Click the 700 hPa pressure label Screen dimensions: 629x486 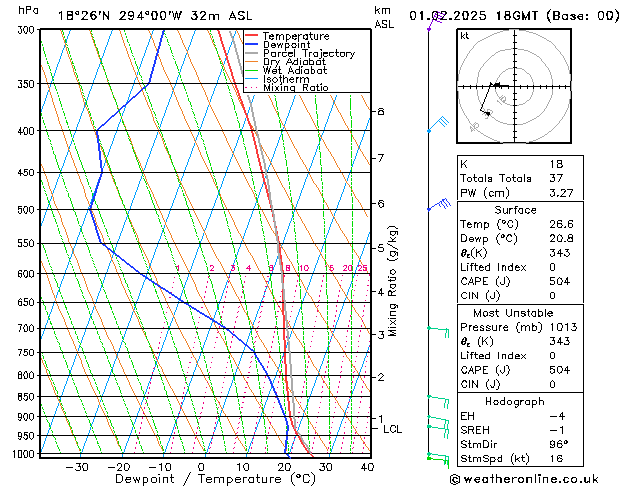pyautogui.click(x=28, y=328)
